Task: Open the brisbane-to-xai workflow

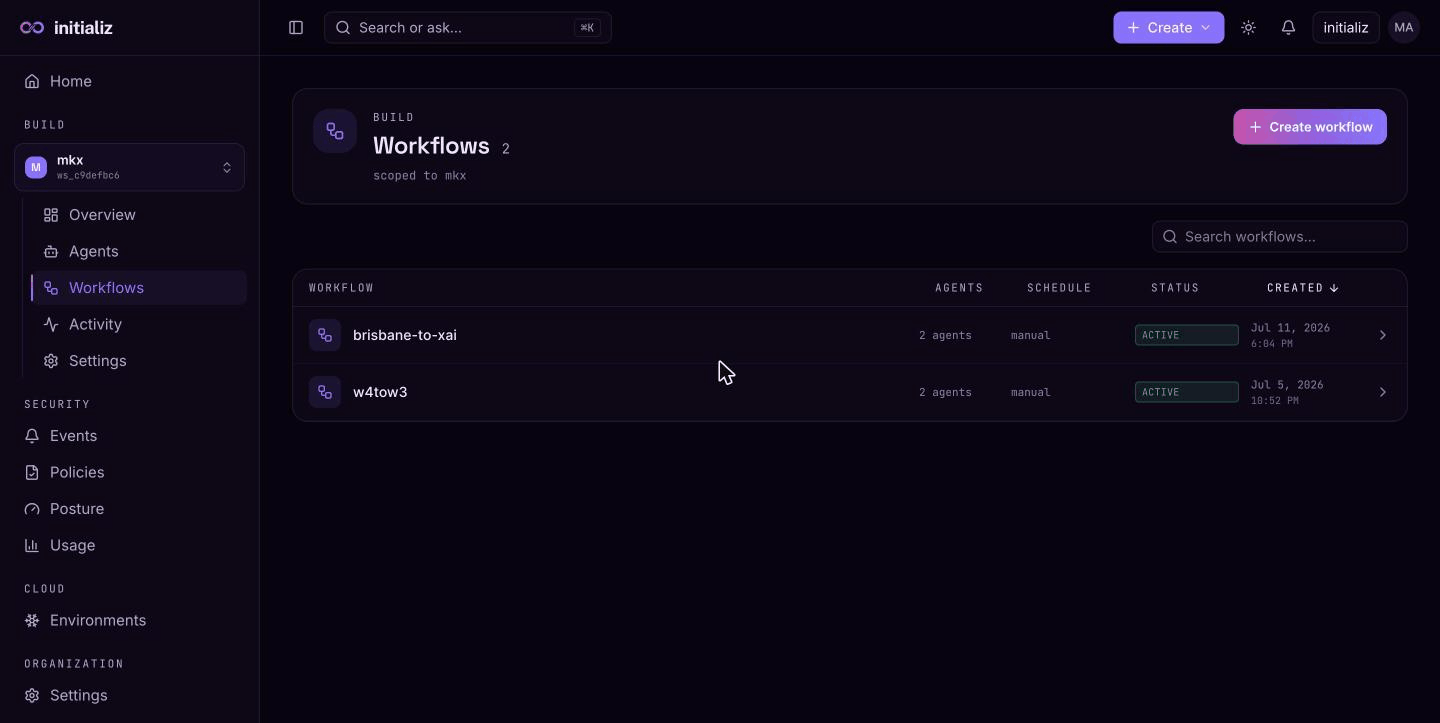Action: pyautogui.click(x=850, y=335)
